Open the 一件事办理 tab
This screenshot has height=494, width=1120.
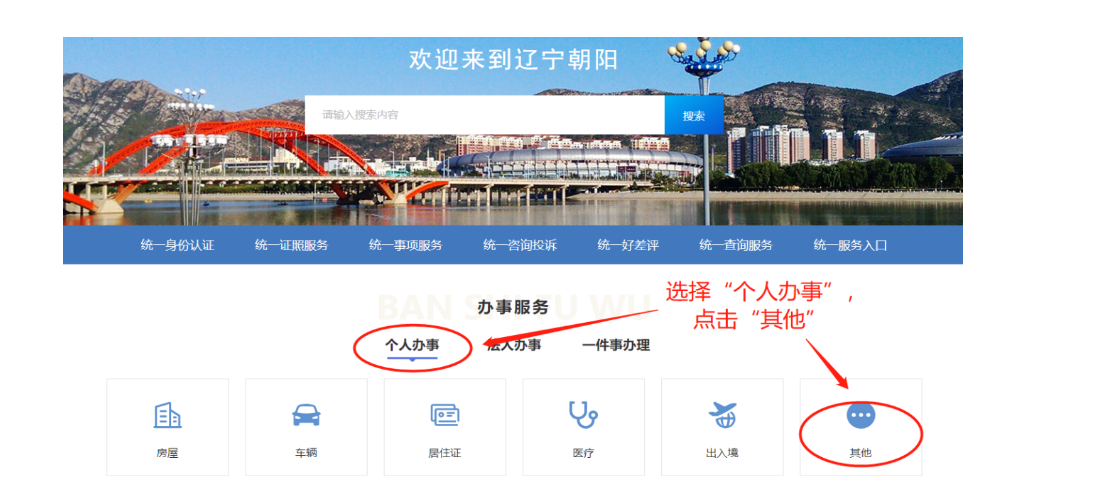pos(616,346)
